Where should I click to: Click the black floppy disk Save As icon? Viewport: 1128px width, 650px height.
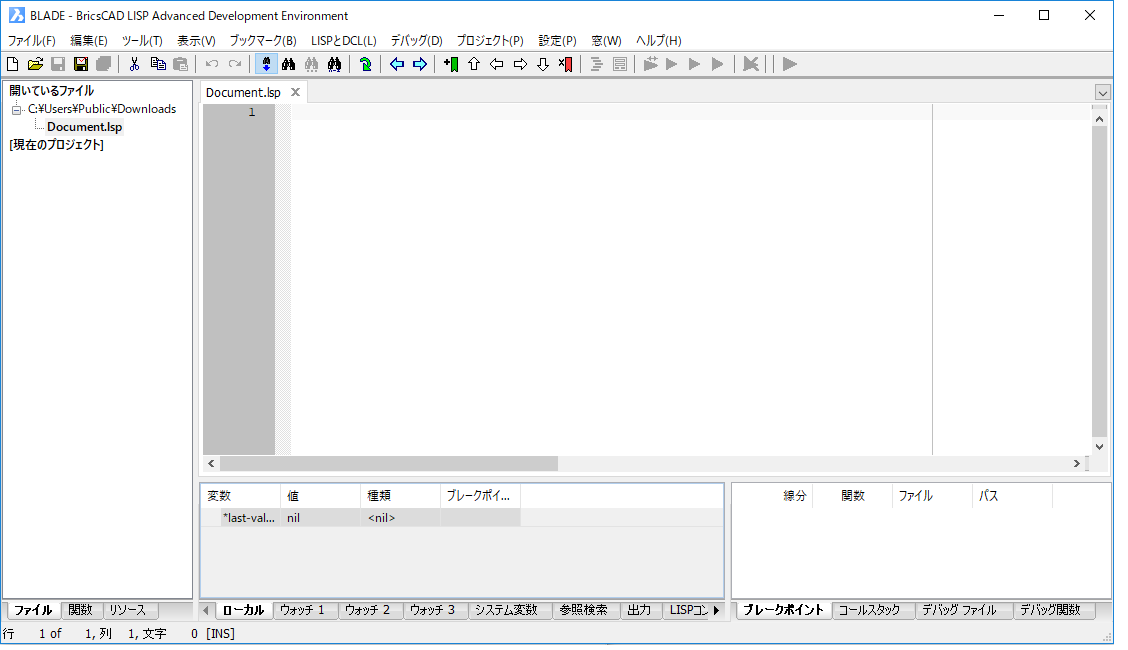pos(81,64)
